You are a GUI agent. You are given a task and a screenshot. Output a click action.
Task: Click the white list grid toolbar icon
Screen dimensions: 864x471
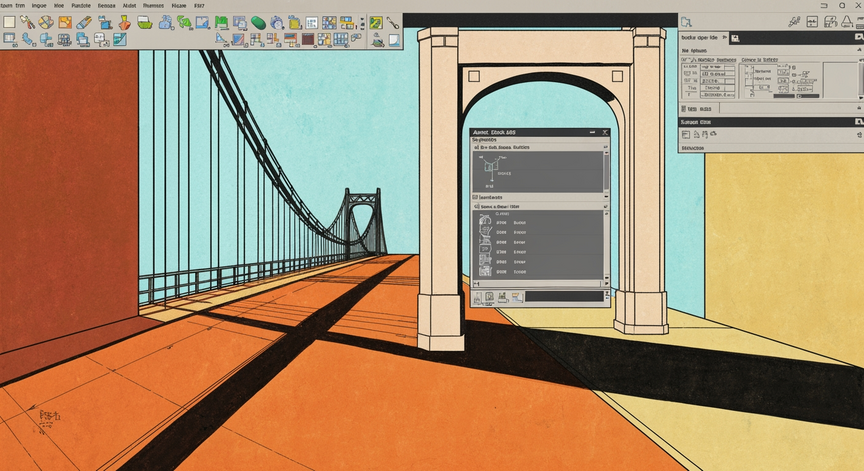point(312,23)
